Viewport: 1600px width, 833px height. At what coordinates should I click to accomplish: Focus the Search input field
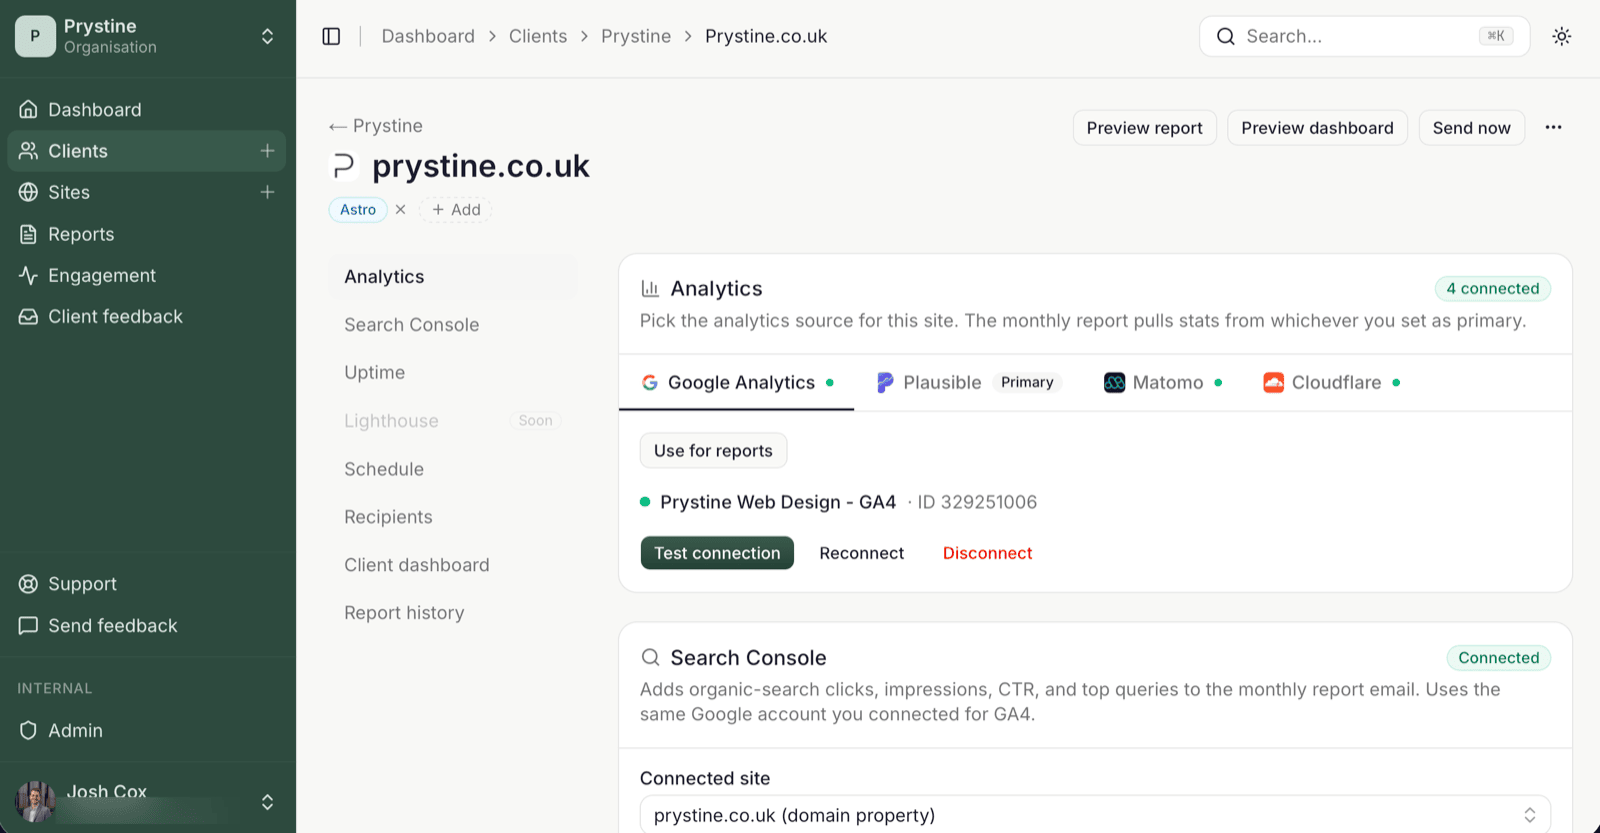(x=1364, y=36)
